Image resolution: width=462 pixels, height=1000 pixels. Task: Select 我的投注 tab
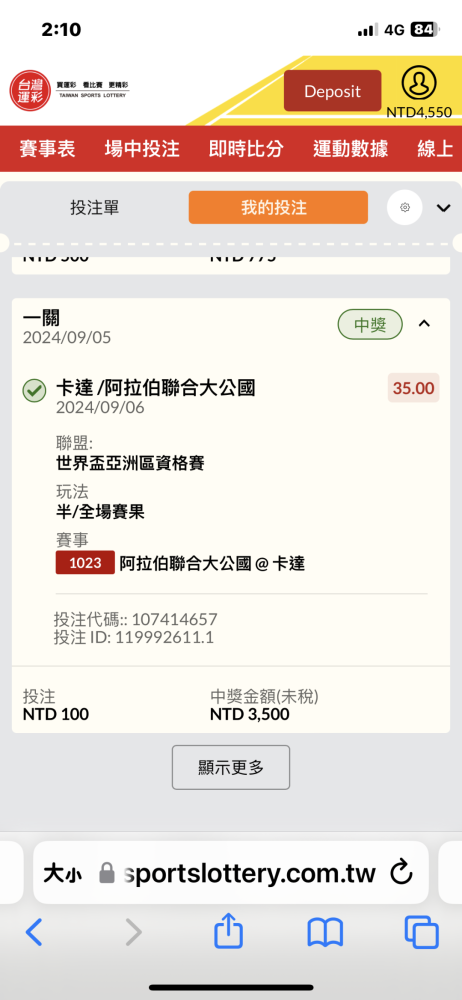click(278, 207)
